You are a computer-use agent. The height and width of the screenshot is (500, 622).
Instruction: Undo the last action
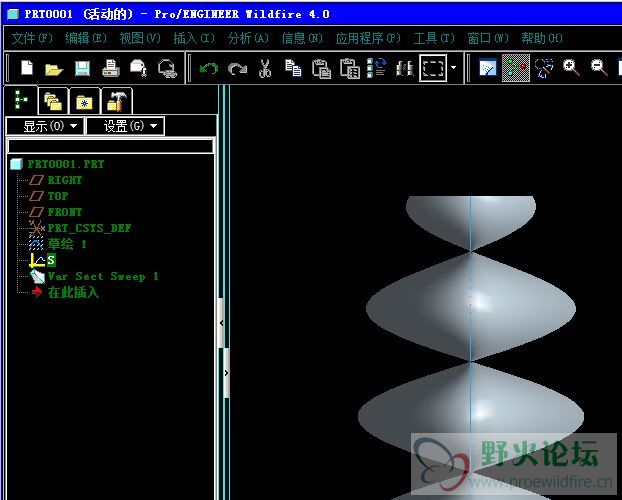[x=209, y=68]
